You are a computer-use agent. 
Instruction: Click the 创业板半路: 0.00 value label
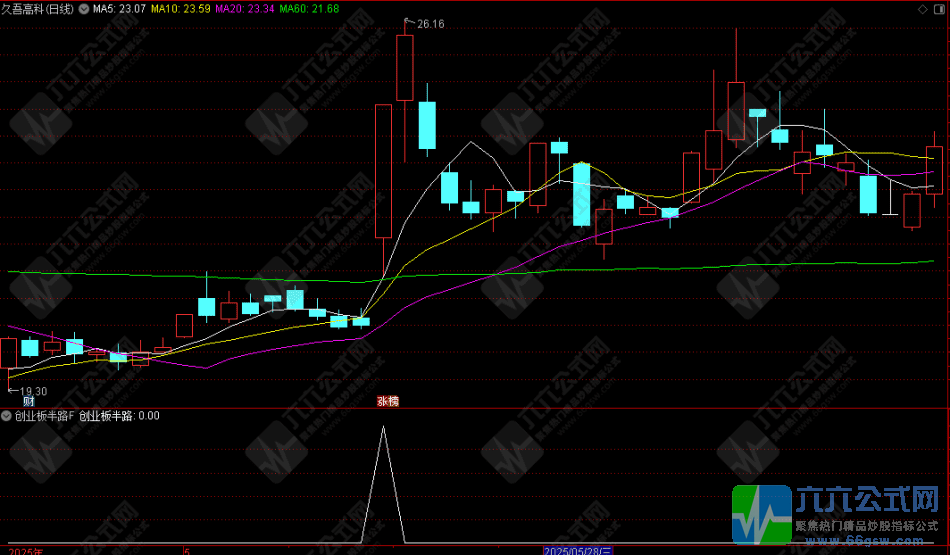click(x=119, y=416)
